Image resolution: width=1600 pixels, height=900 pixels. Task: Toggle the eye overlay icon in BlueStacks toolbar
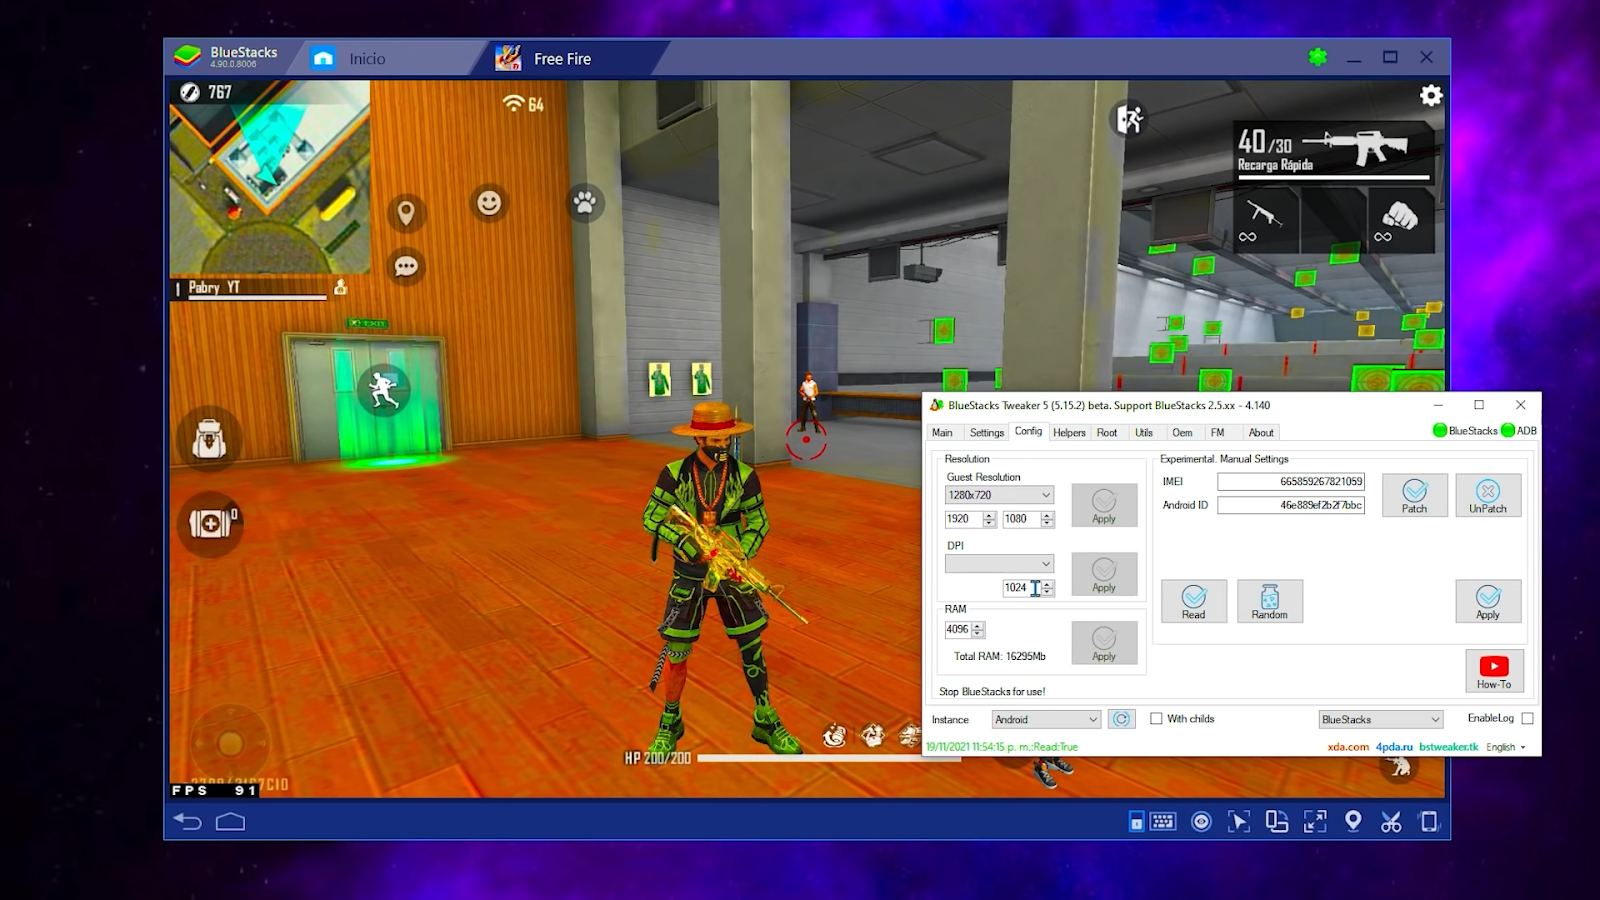click(x=1202, y=822)
